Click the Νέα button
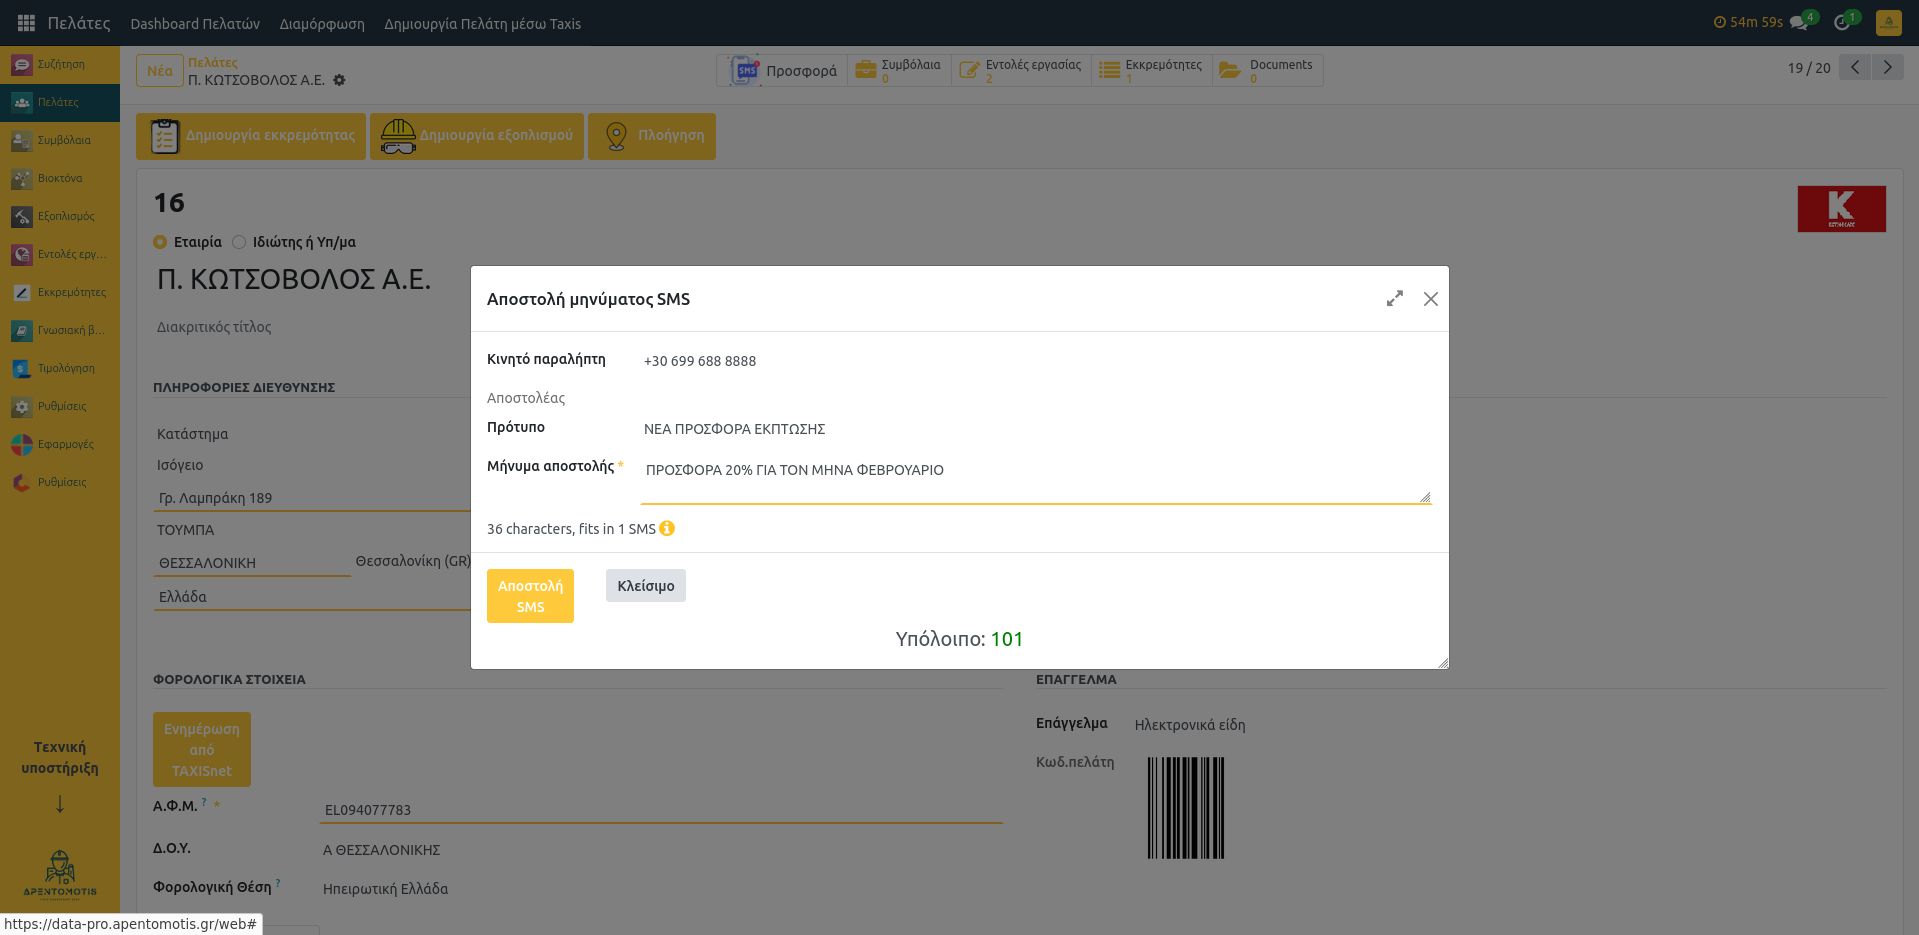This screenshot has width=1919, height=935. [160, 70]
